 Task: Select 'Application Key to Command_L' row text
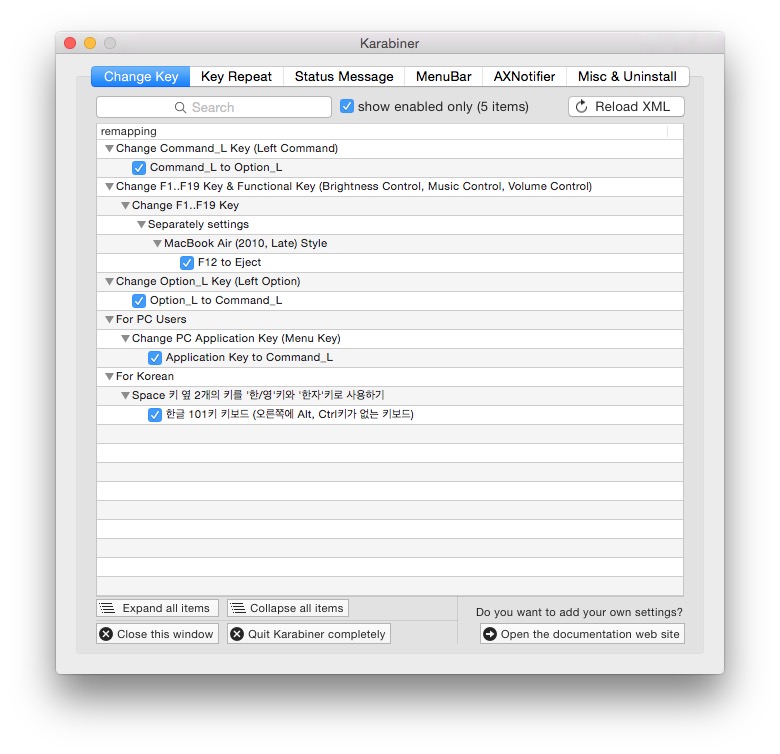tap(249, 357)
